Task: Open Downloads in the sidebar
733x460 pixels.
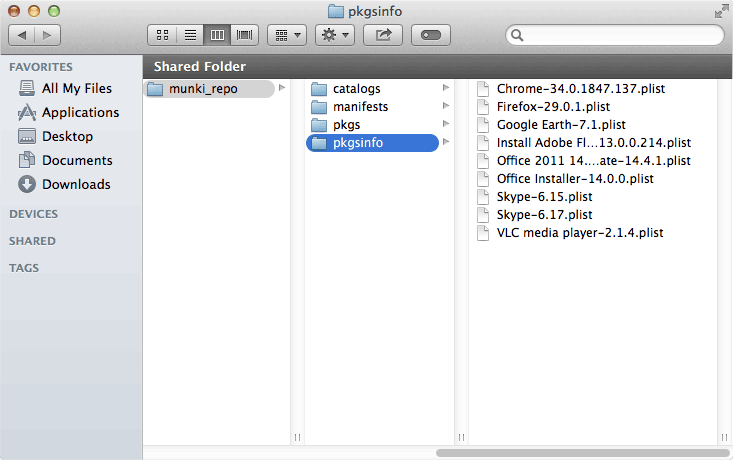Action: pos(76,185)
